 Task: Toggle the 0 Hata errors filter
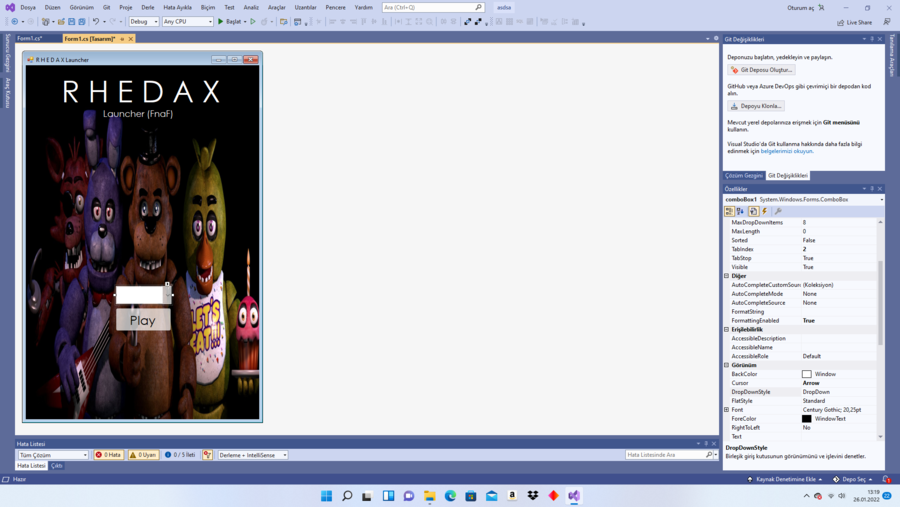108,455
